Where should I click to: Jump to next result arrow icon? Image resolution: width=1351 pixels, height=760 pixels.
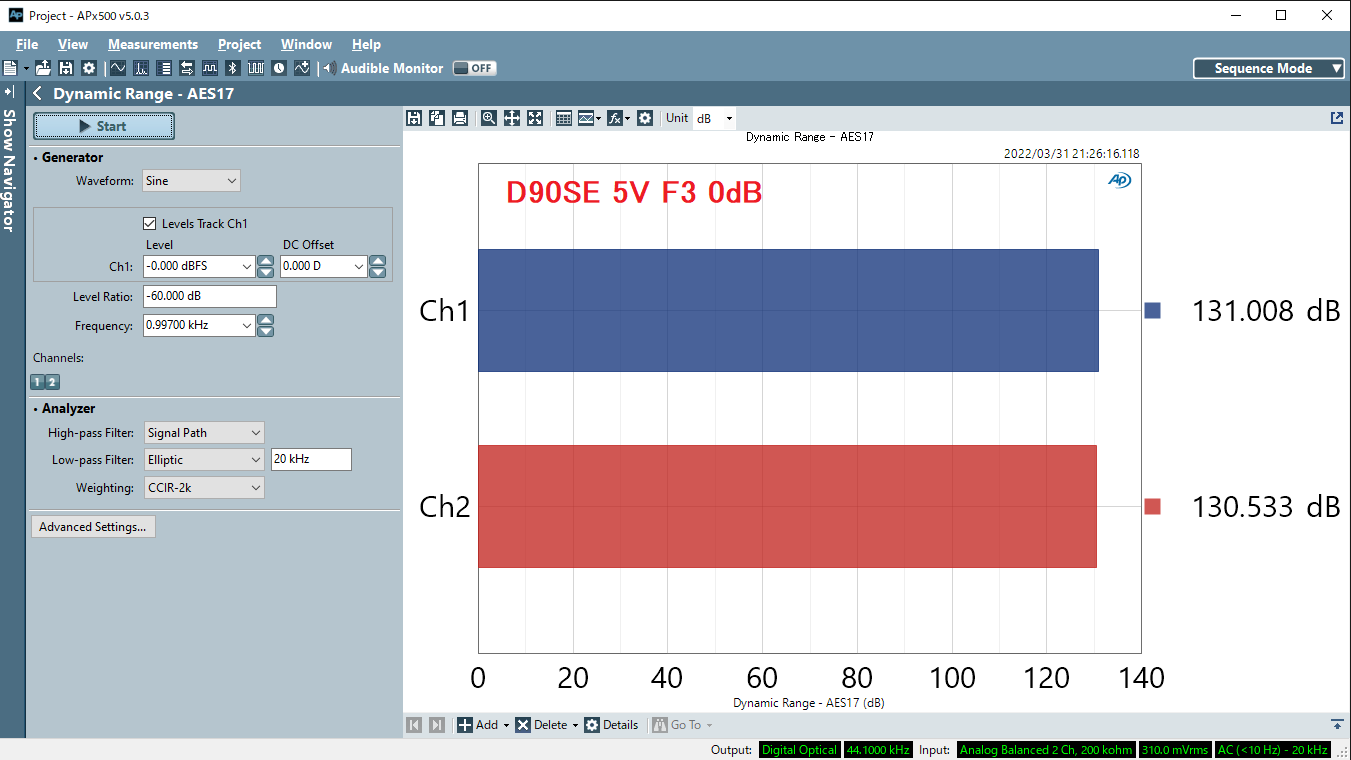pos(437,725)
